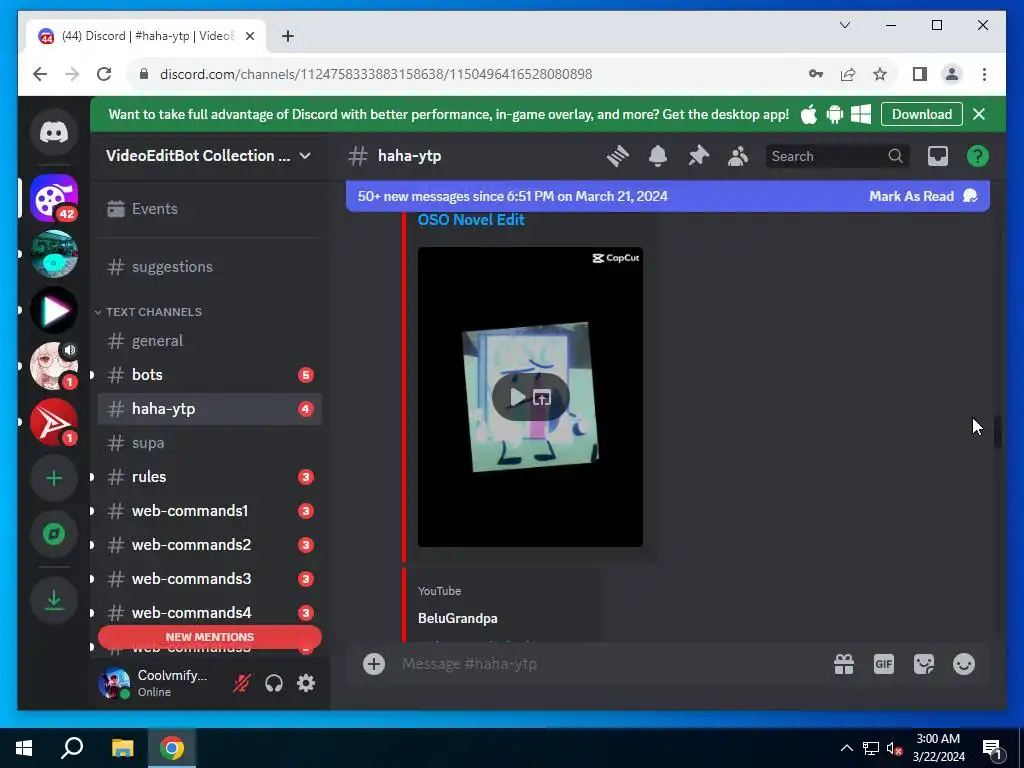Open the anime avatar server icon
This screenshot has width=1024, height=768.
54,366
